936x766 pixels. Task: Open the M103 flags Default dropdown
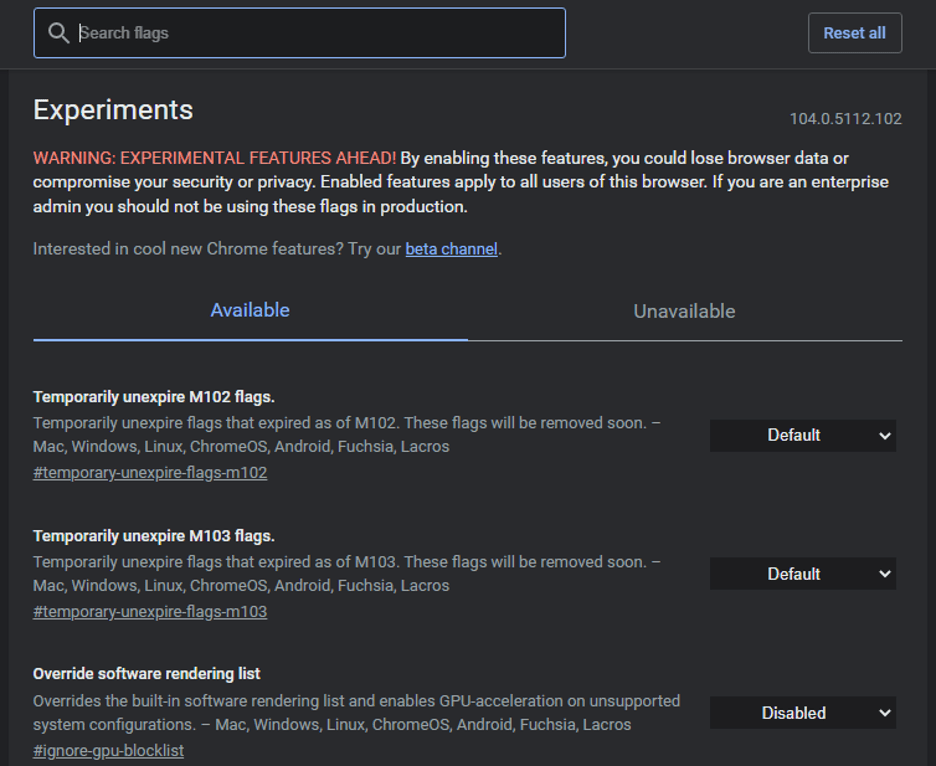point(802,574)
